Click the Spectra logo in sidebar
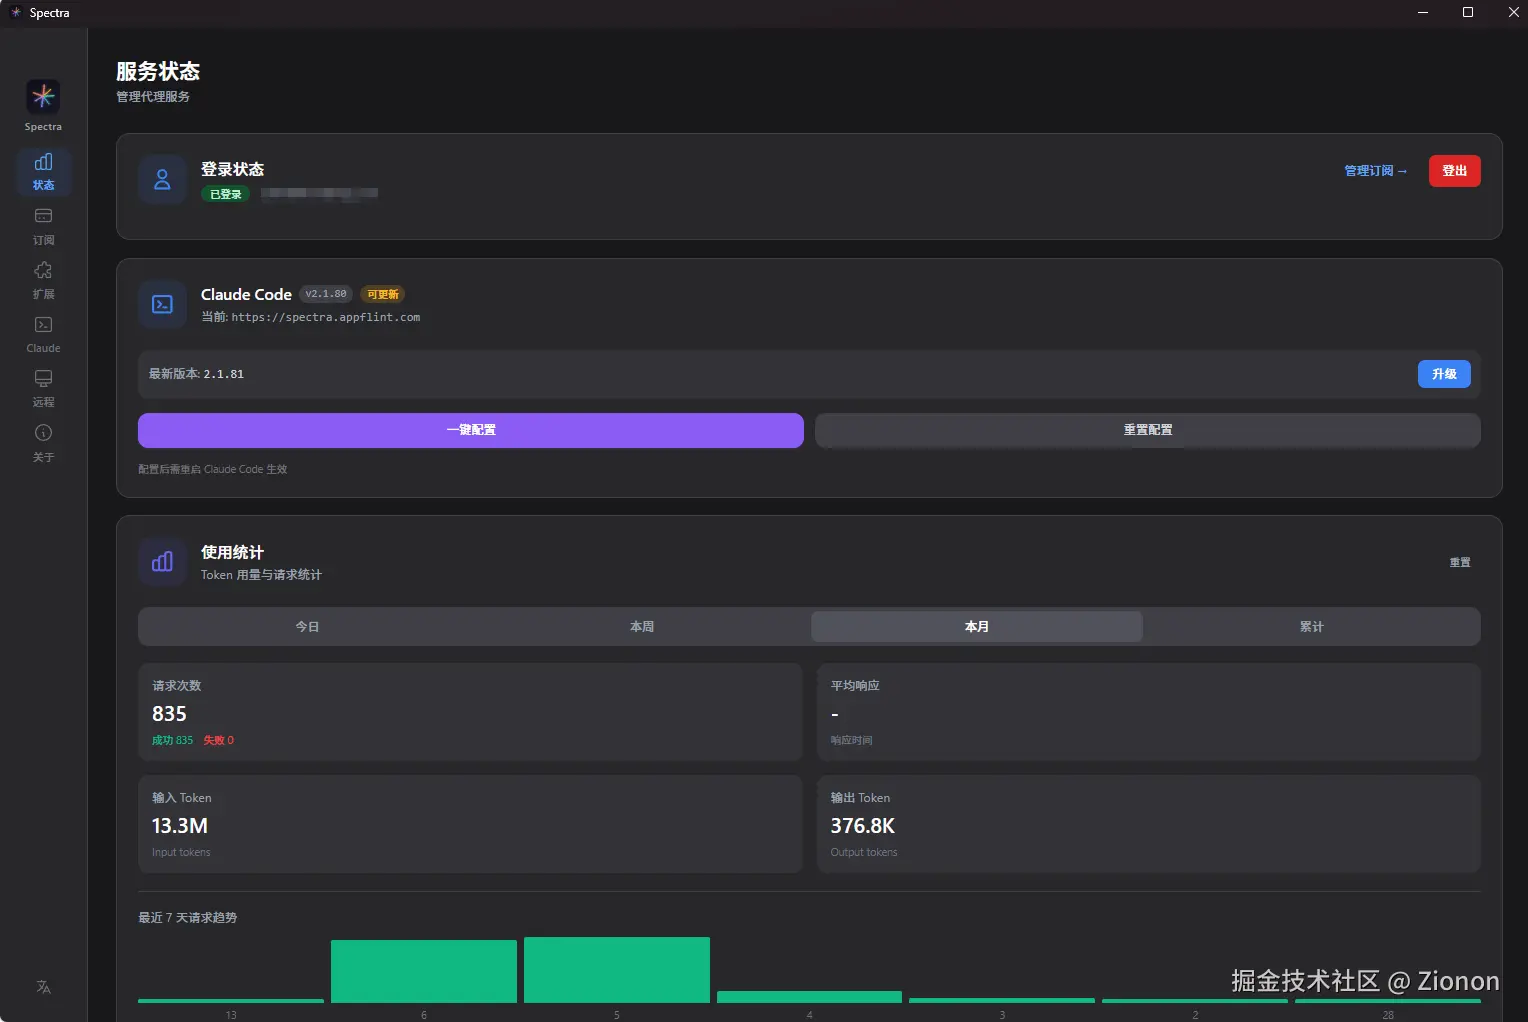Viewport: 1528px width, 1022px height. click(43, 96)
